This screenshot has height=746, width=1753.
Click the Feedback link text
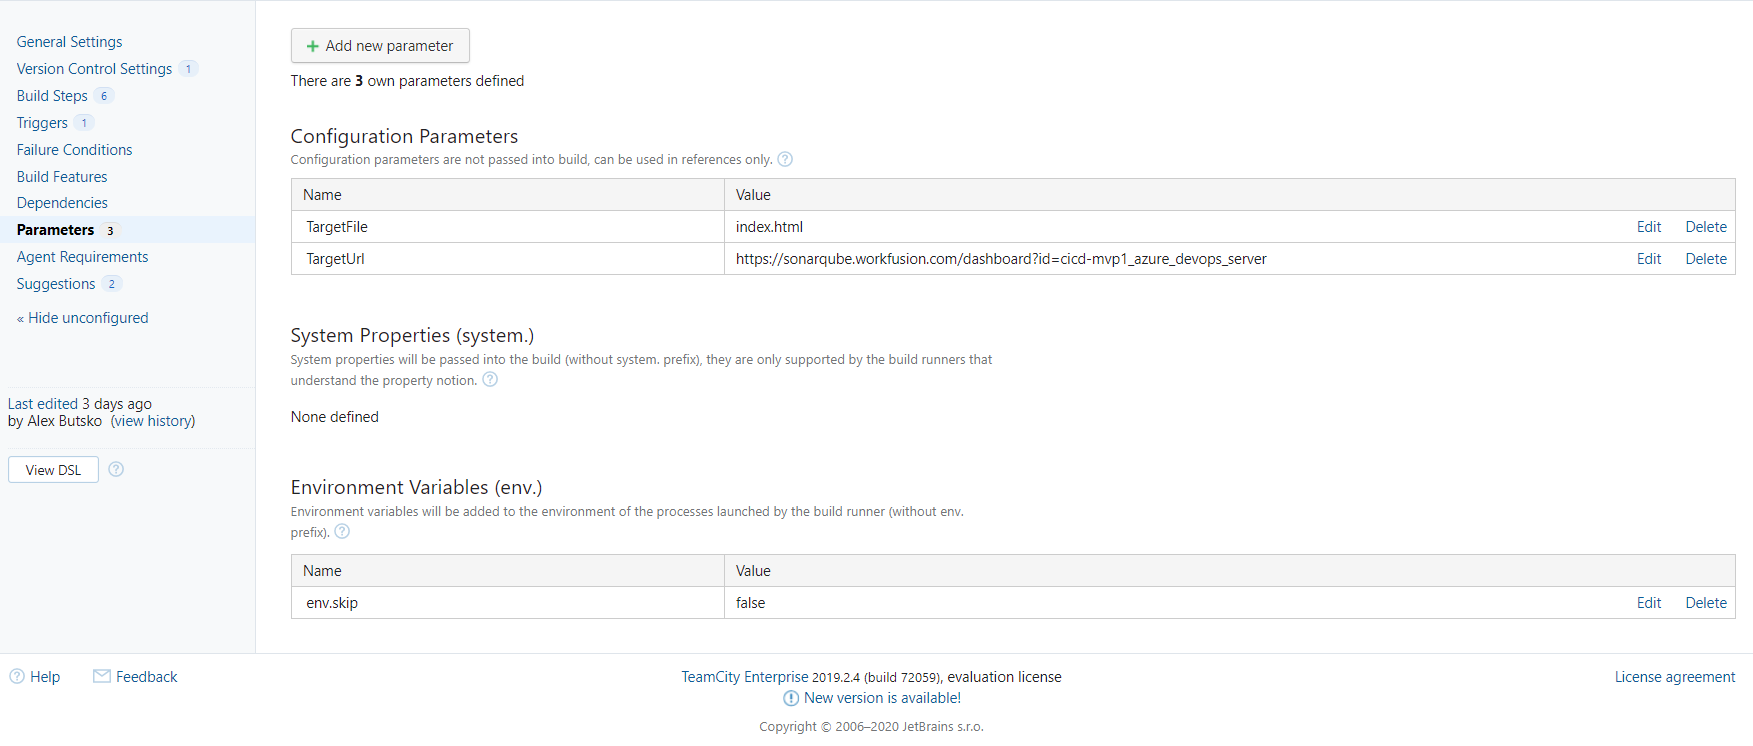(x=147, y=677)
